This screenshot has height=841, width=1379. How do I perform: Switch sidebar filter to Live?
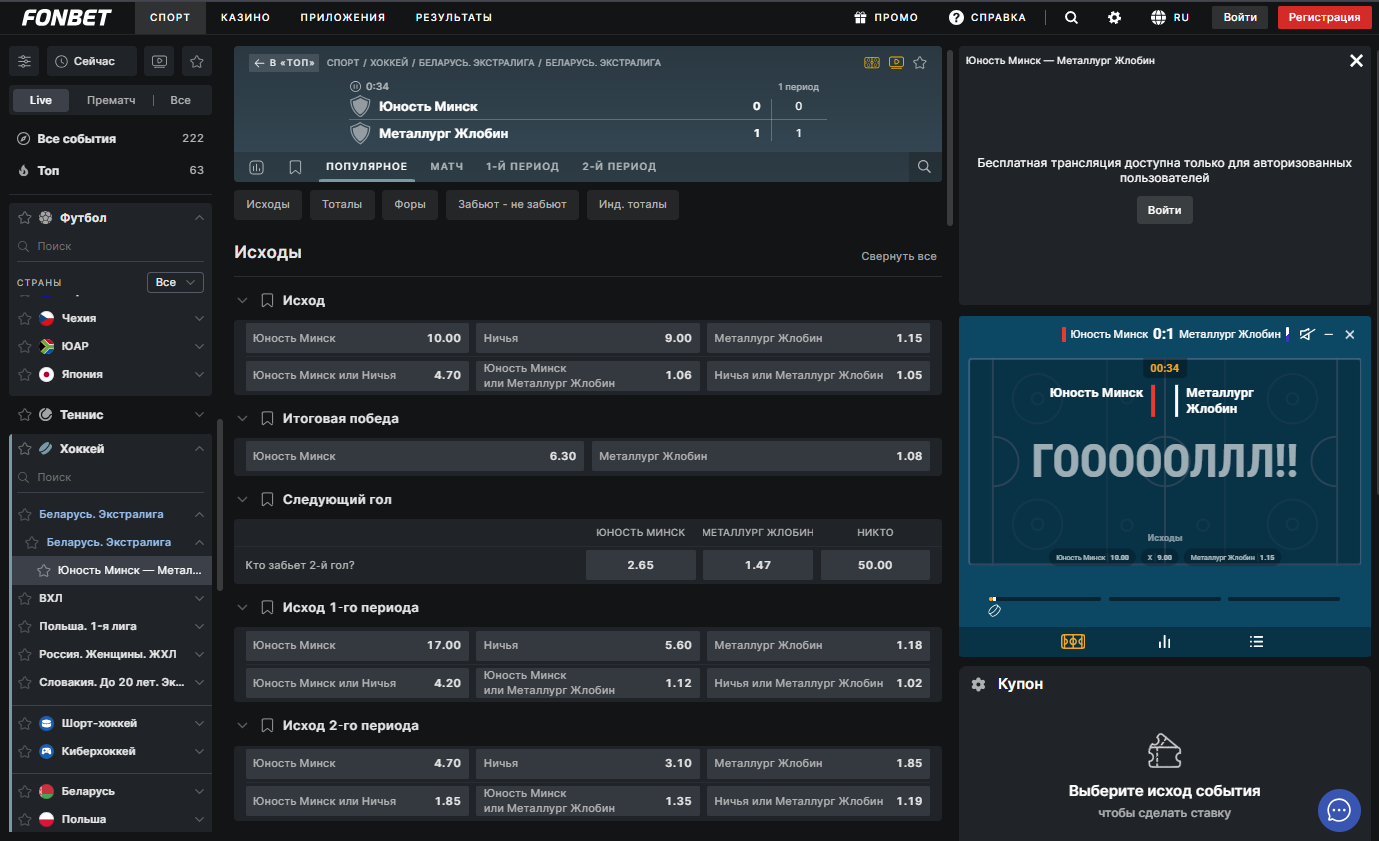[41, 100]
